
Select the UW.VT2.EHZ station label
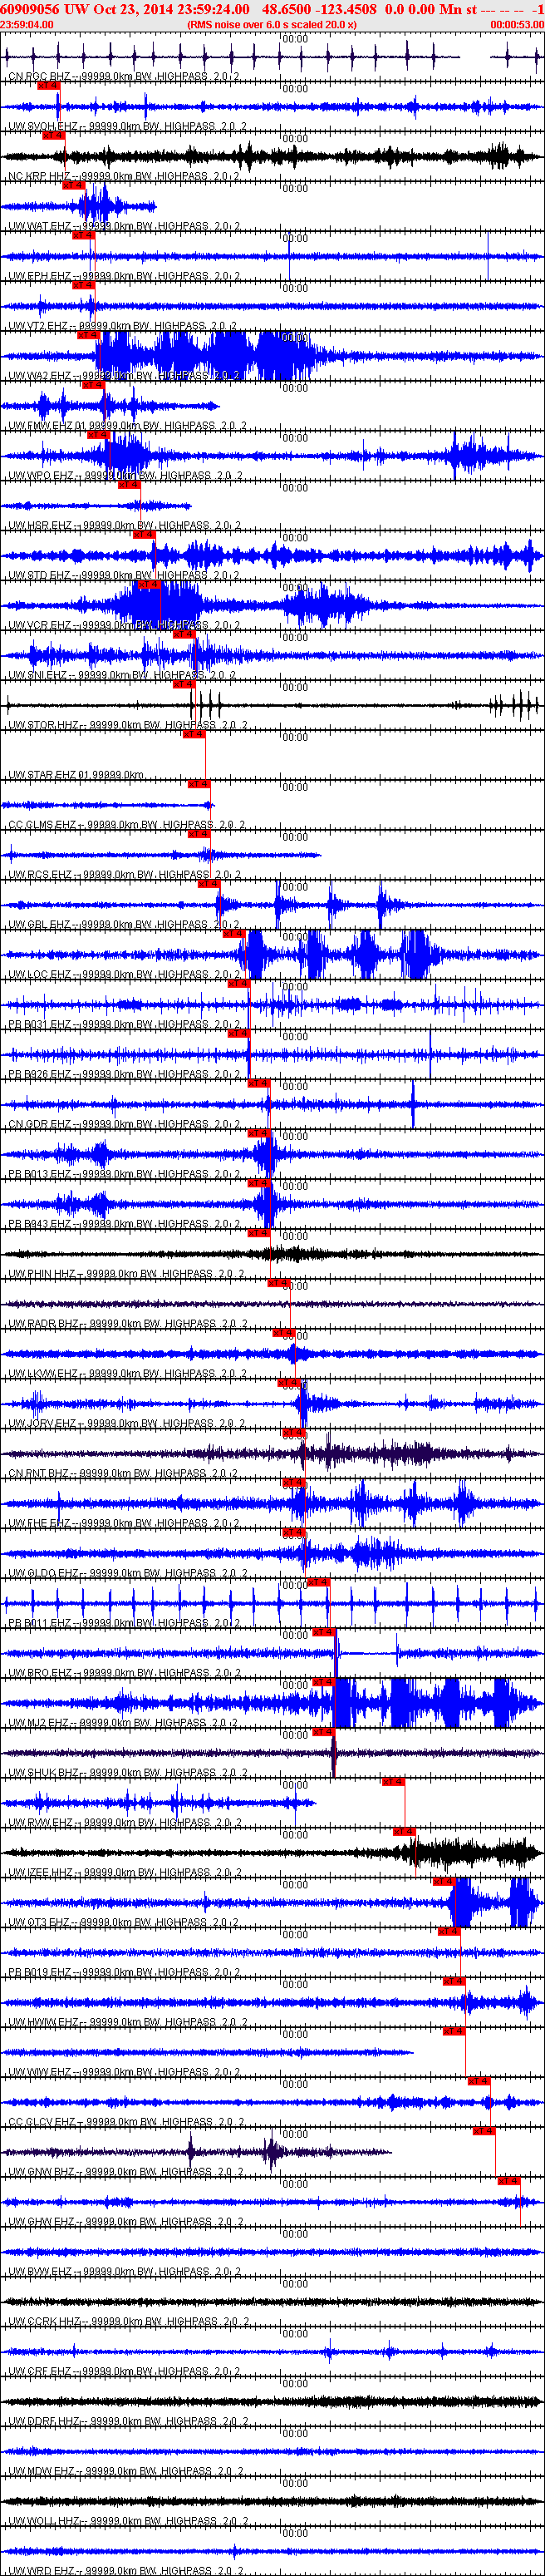(122, 326)
